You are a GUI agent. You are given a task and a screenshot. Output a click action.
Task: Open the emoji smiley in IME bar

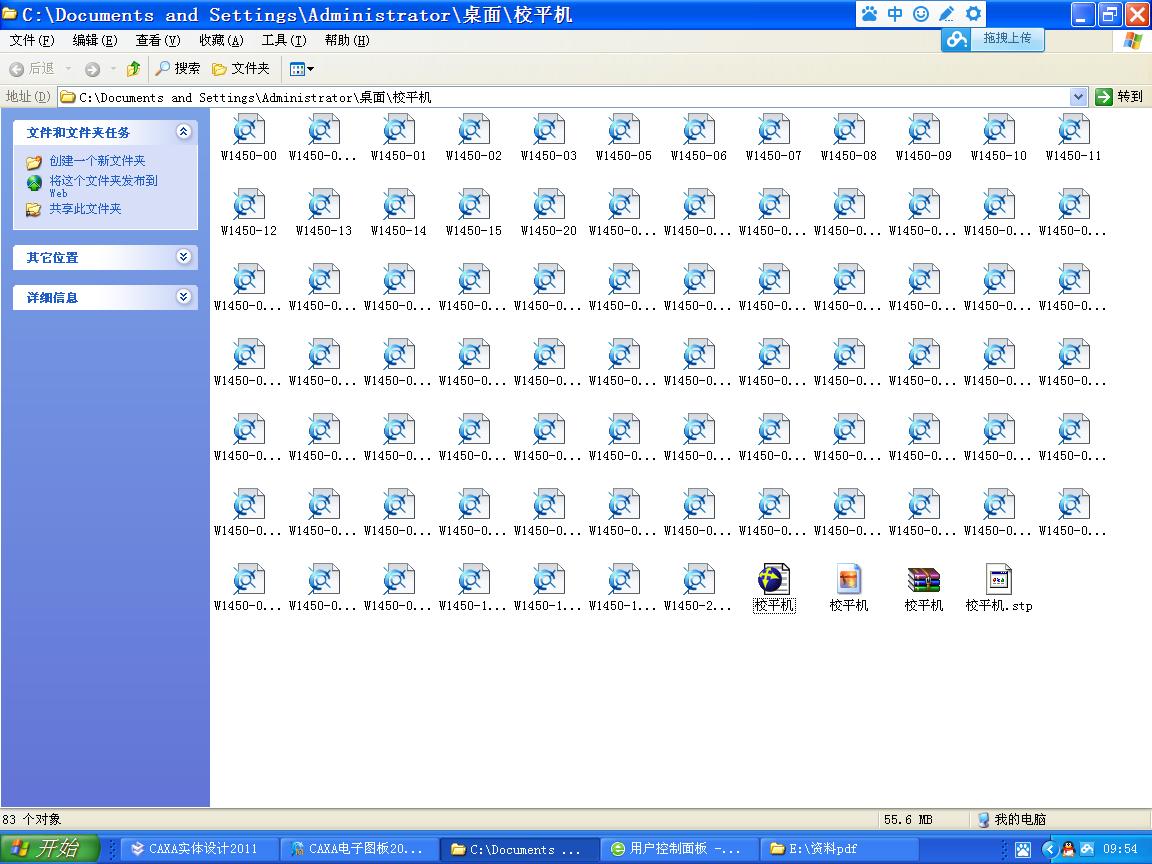coord(921,14)
